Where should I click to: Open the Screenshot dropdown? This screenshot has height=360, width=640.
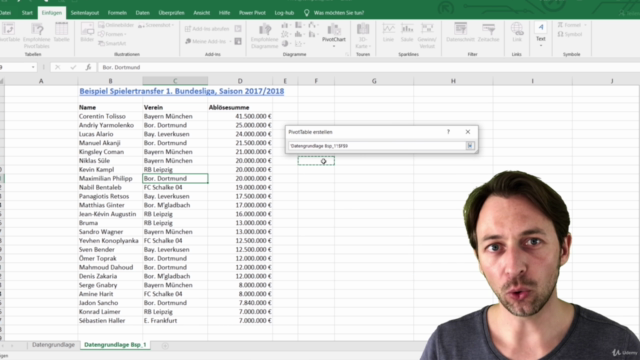pyautogui.click(x=156, y=25)
